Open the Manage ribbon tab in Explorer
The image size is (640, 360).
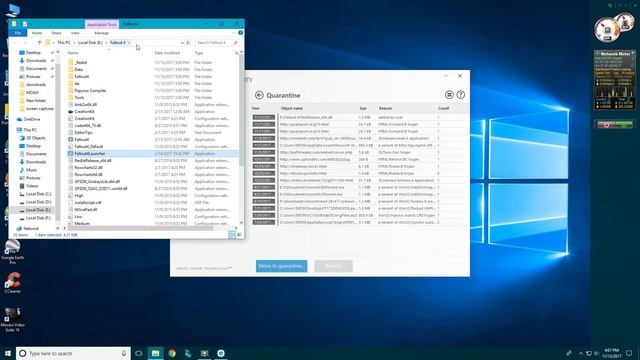coord(102,33)
